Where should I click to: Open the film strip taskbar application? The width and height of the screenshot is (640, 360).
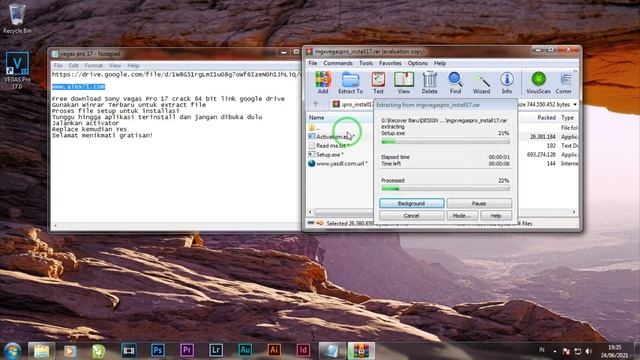[x=128, y=350]
